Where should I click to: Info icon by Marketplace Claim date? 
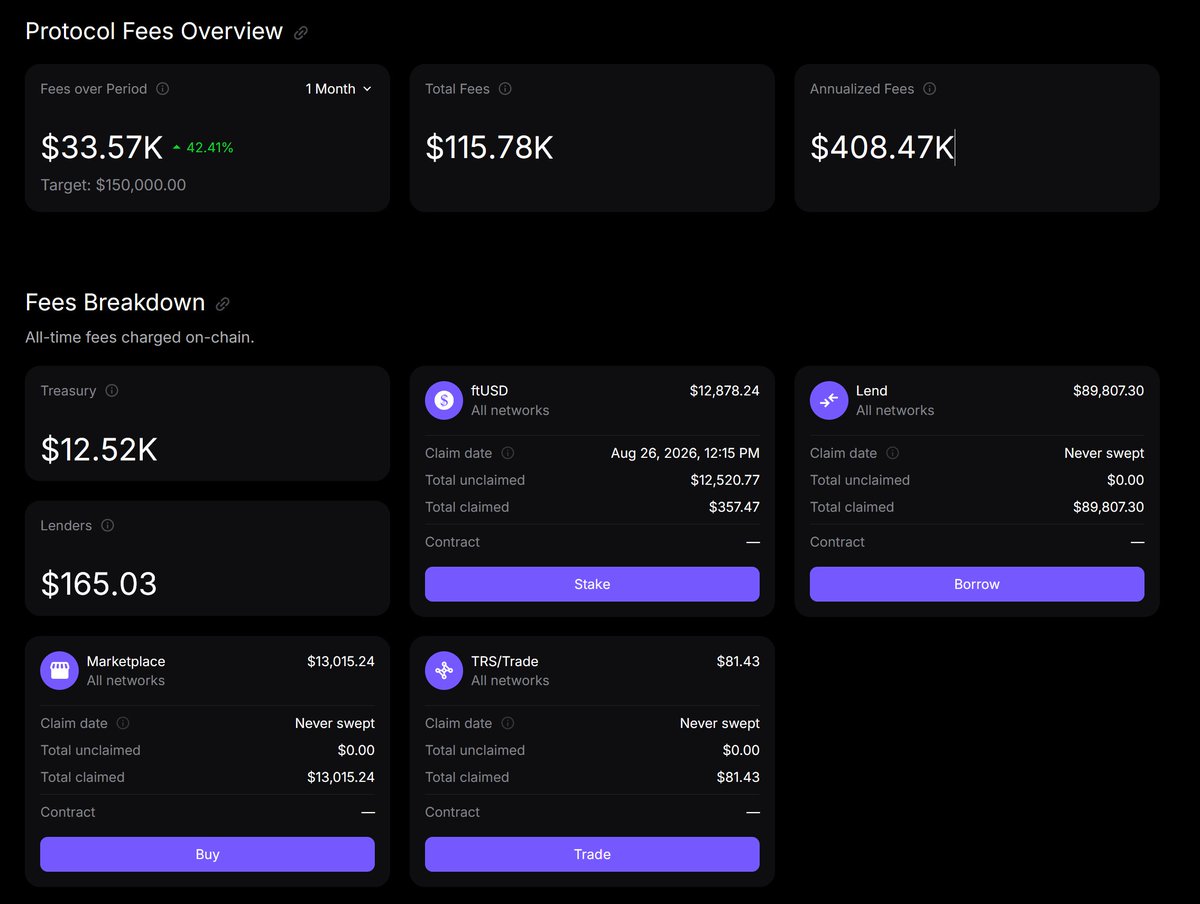click(x=123, y=723)
